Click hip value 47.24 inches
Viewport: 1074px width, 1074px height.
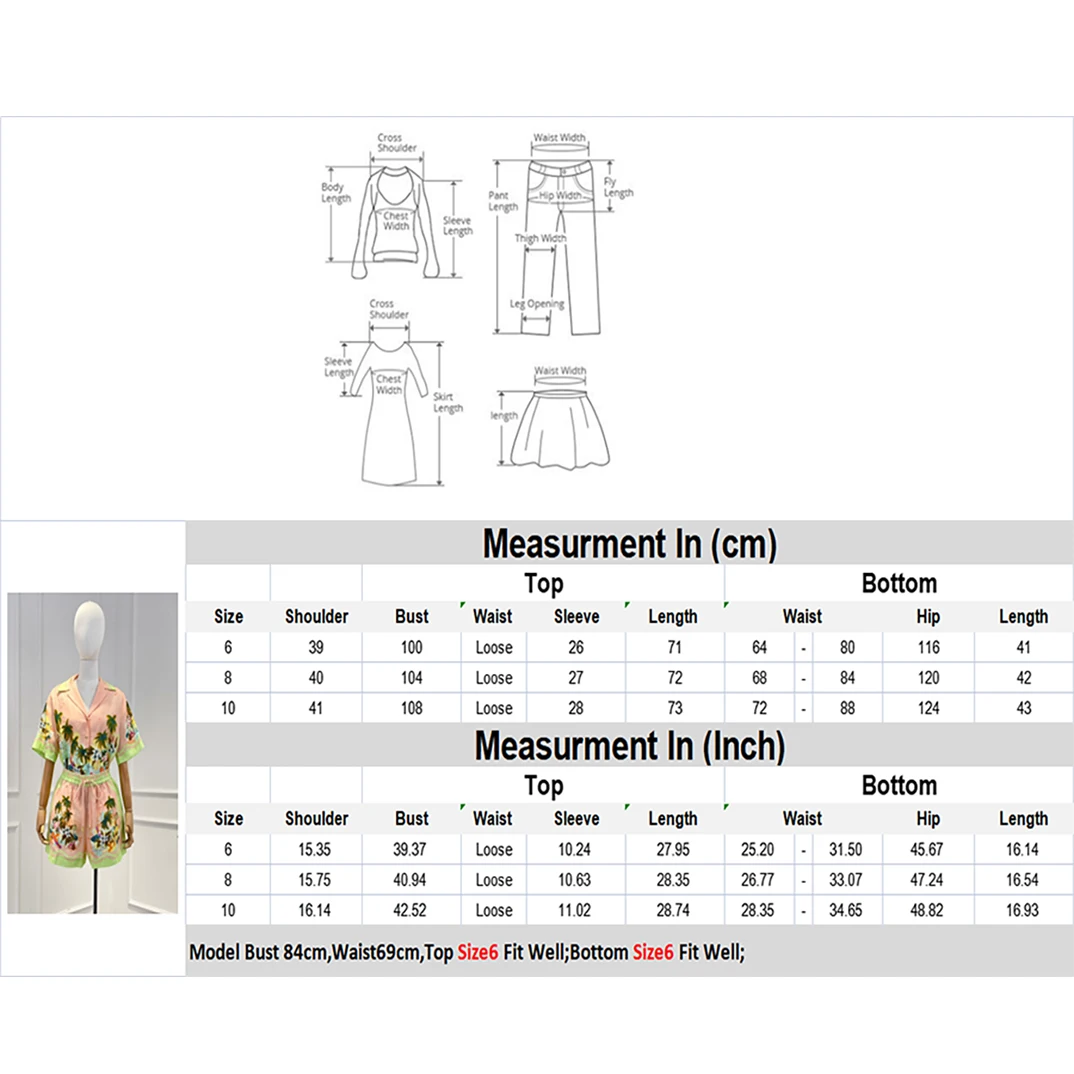pyautogui.click(x=927, y=880)
